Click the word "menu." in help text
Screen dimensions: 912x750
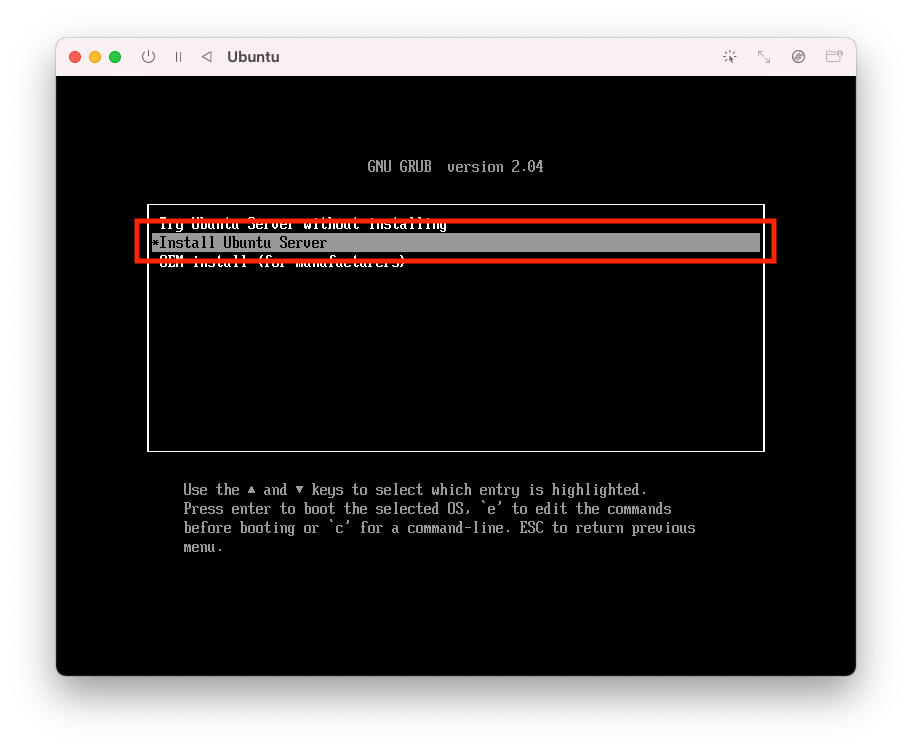[x=203, y=547]
